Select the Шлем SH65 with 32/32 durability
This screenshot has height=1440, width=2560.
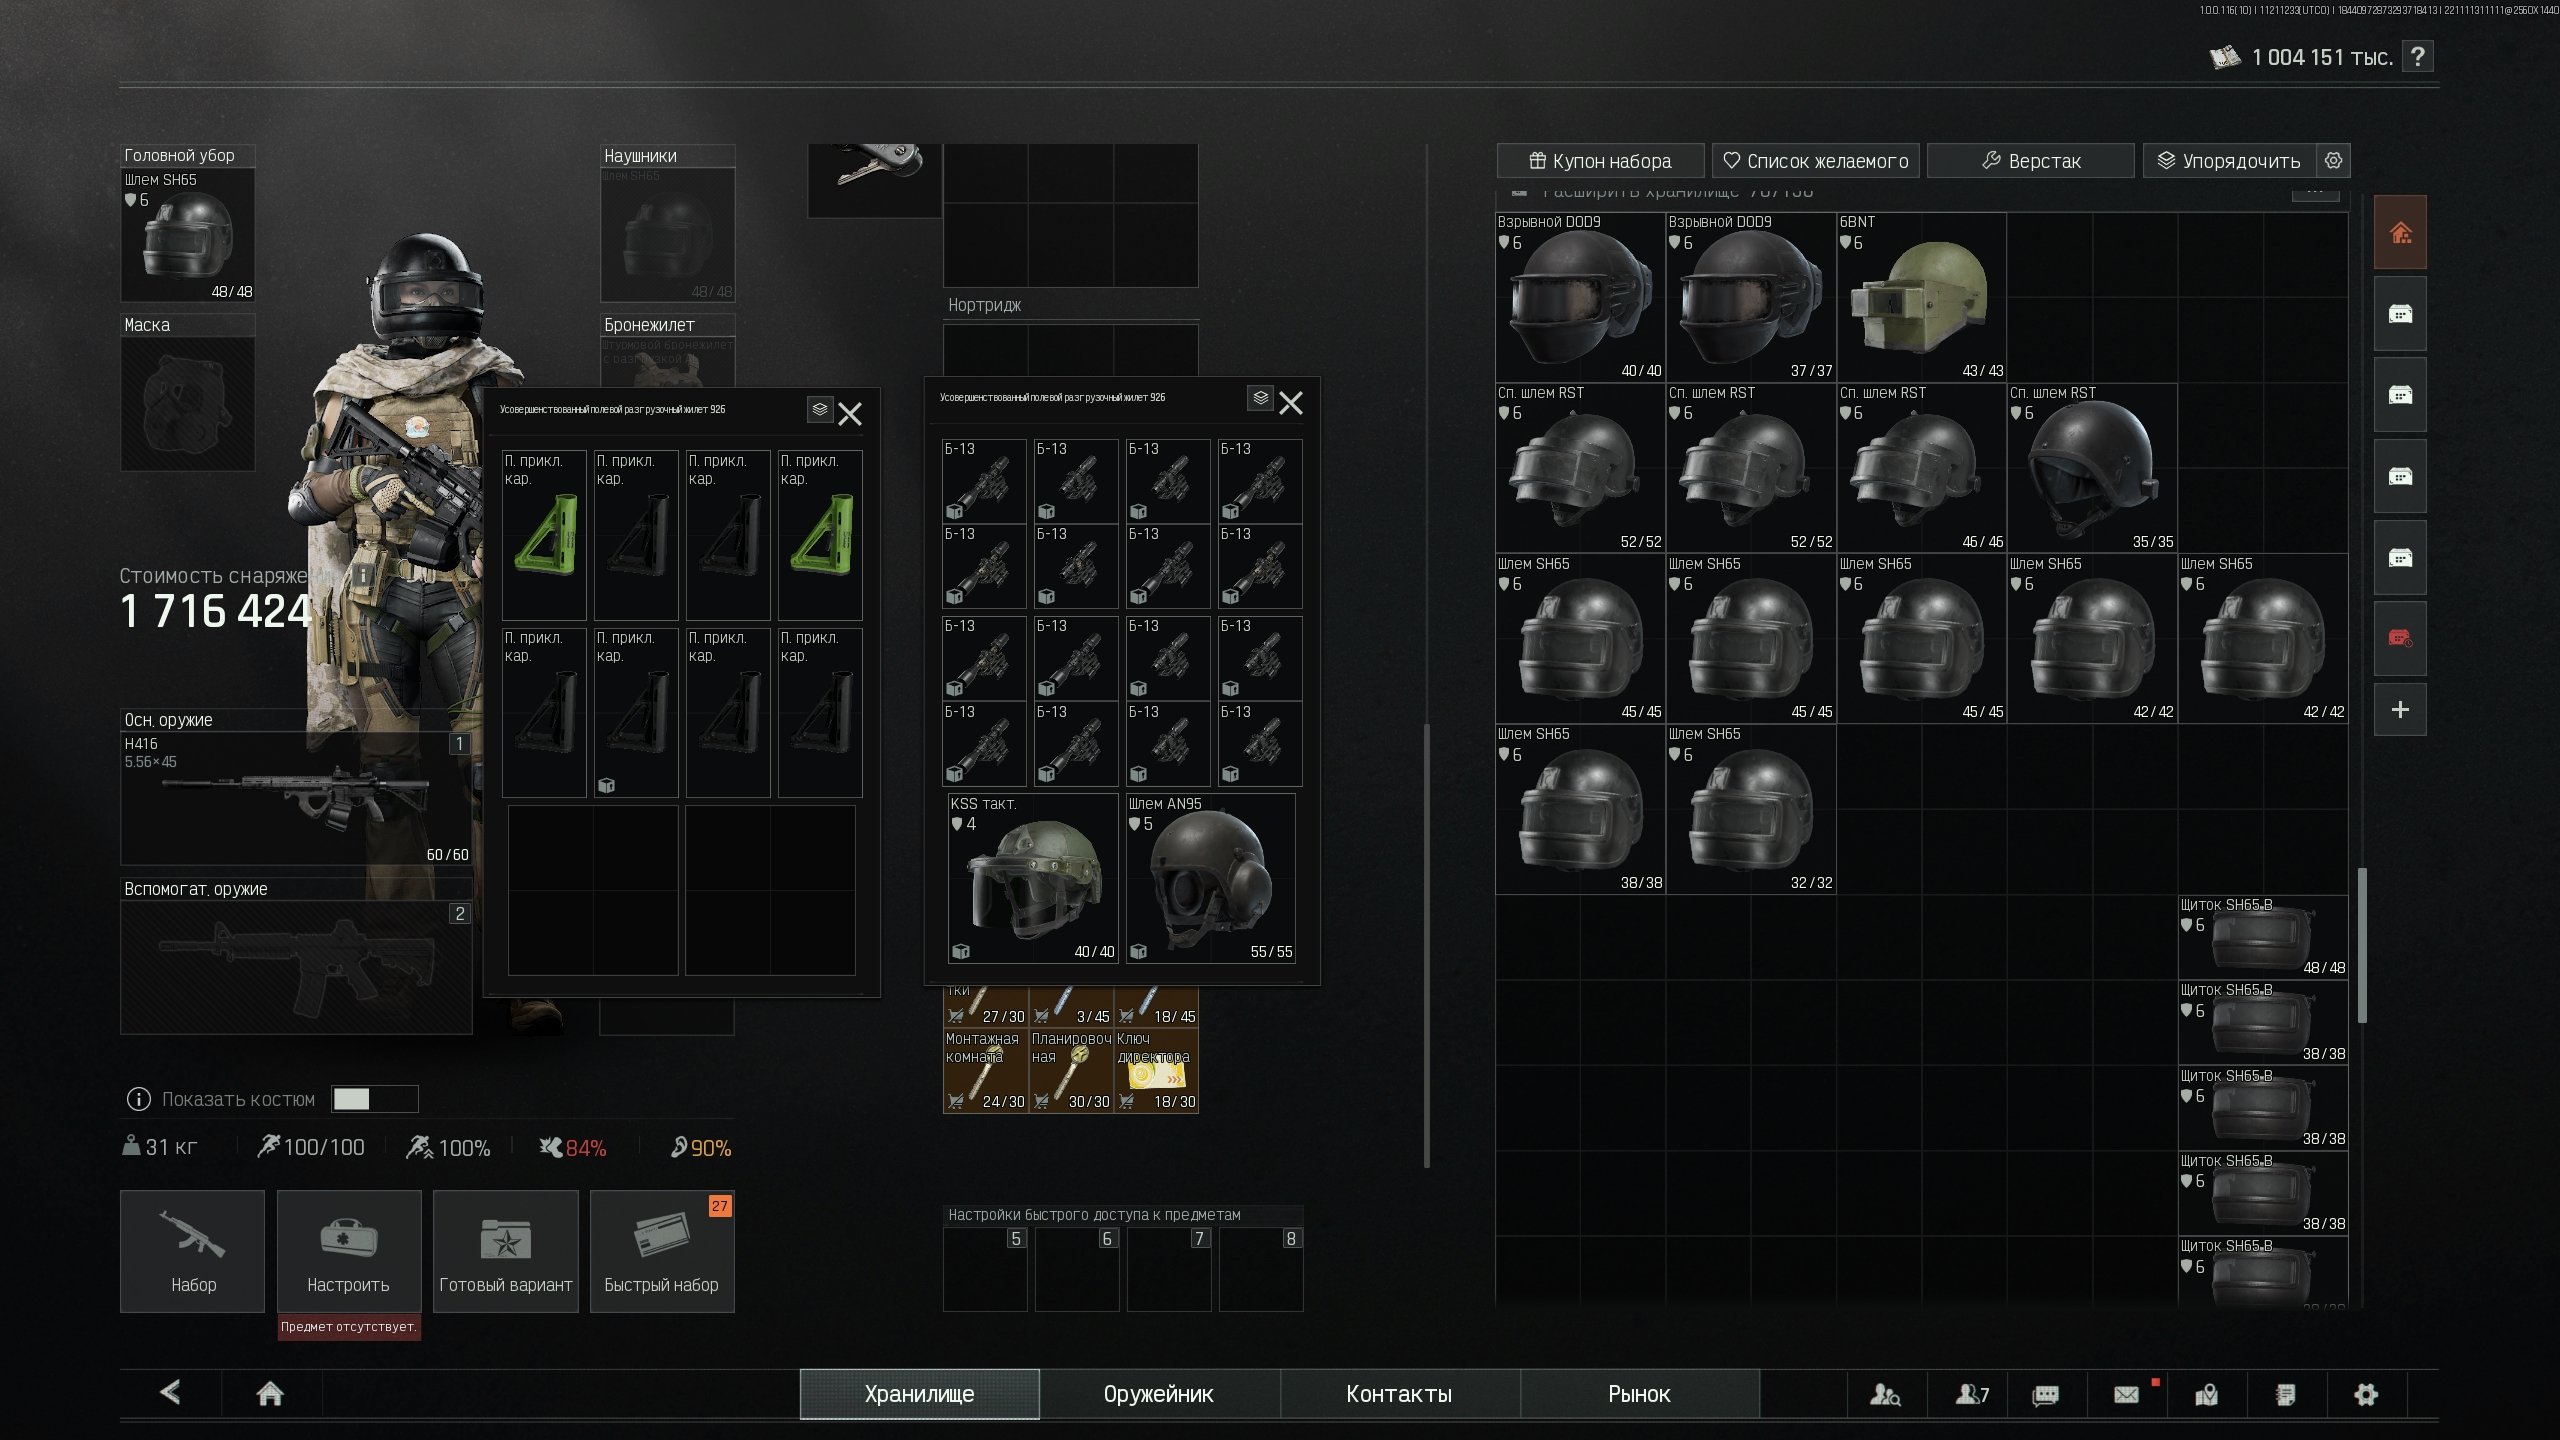(x=1751, y=809)
